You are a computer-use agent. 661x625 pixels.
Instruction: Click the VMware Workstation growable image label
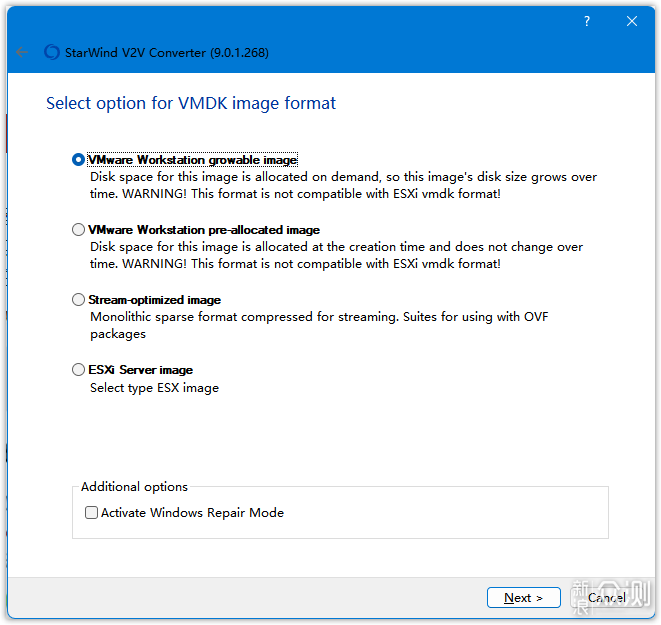coord(193,160)
